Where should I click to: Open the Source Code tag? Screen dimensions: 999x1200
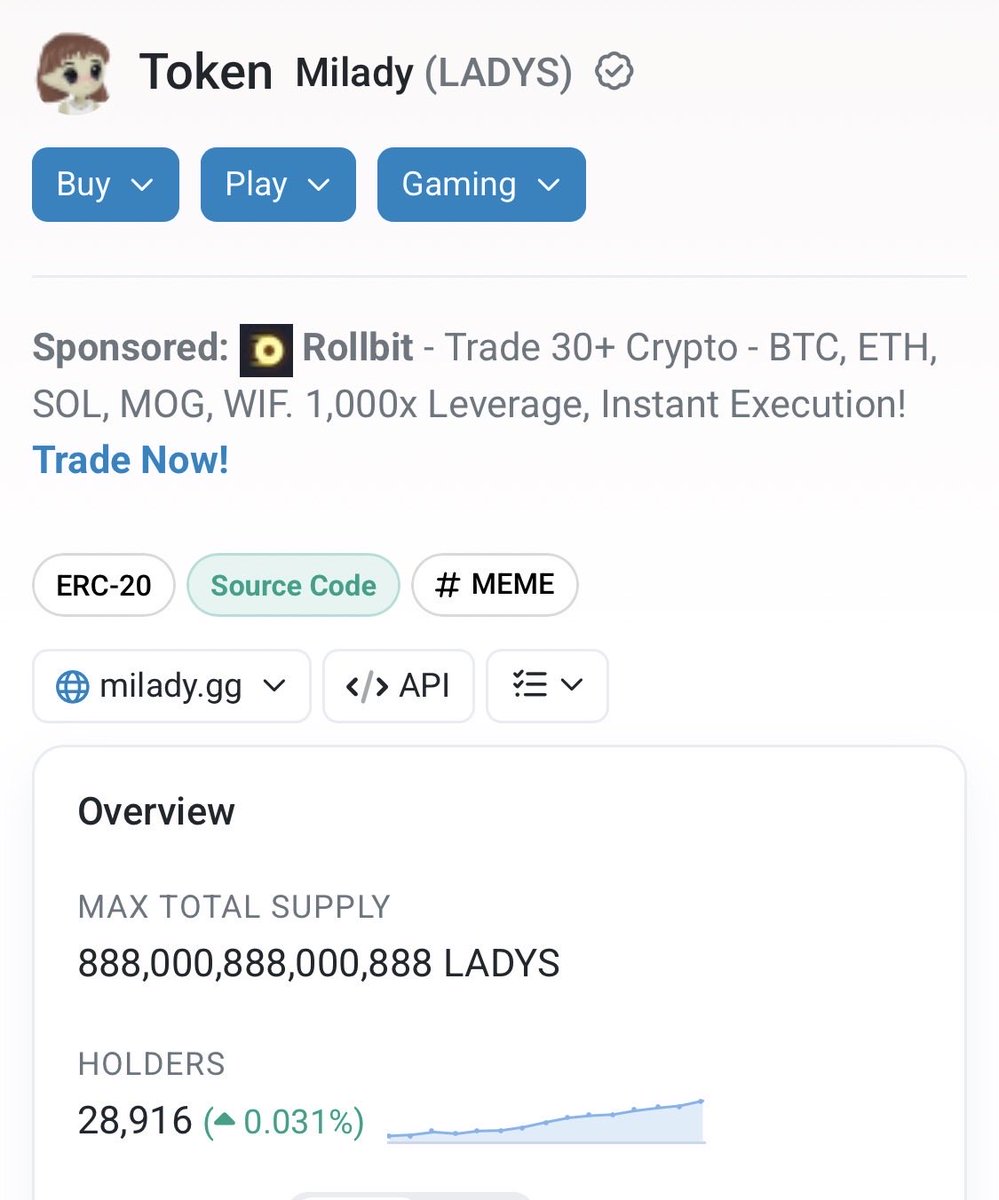pos(293,586)
